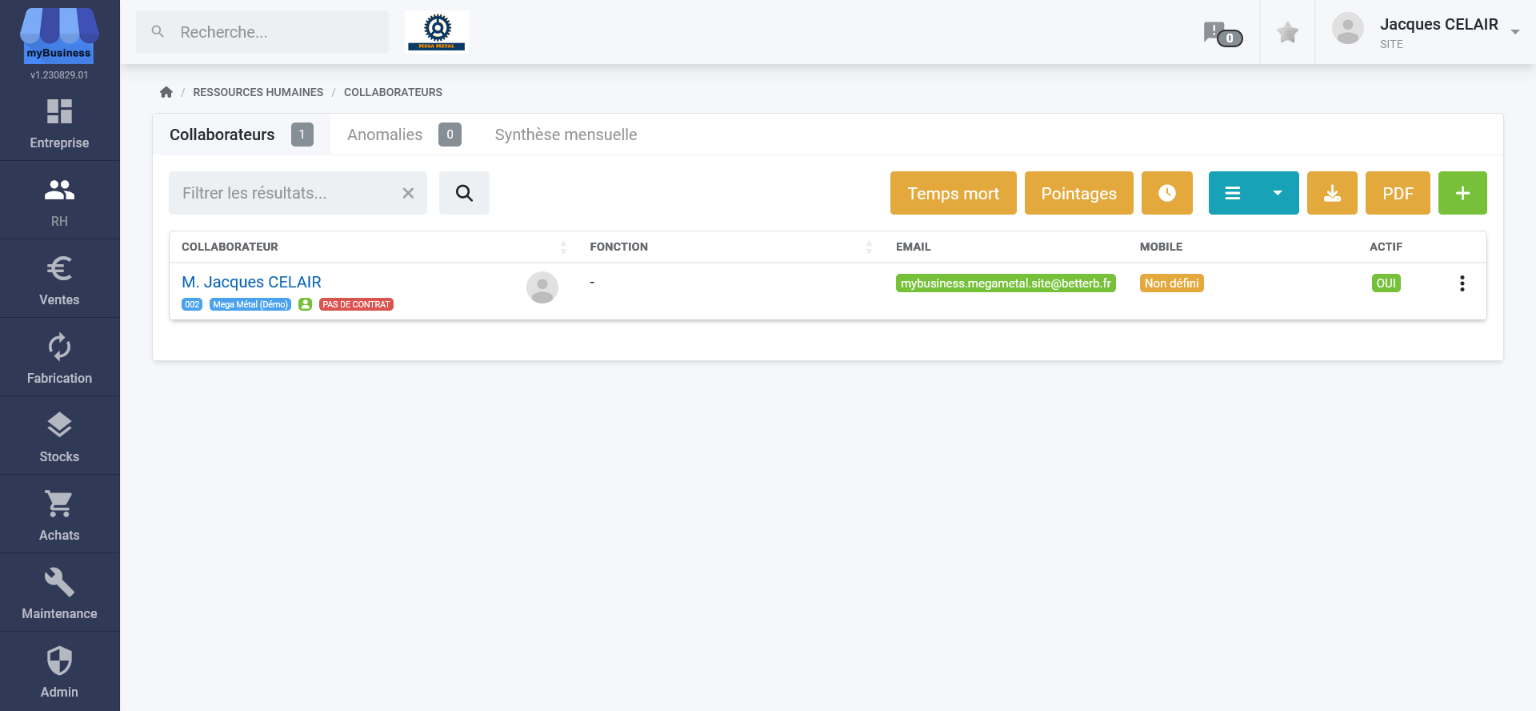The width and height of the screenshot is (1536, 711).
Task: Click the orange clock button
Action: coord(1167,193)
